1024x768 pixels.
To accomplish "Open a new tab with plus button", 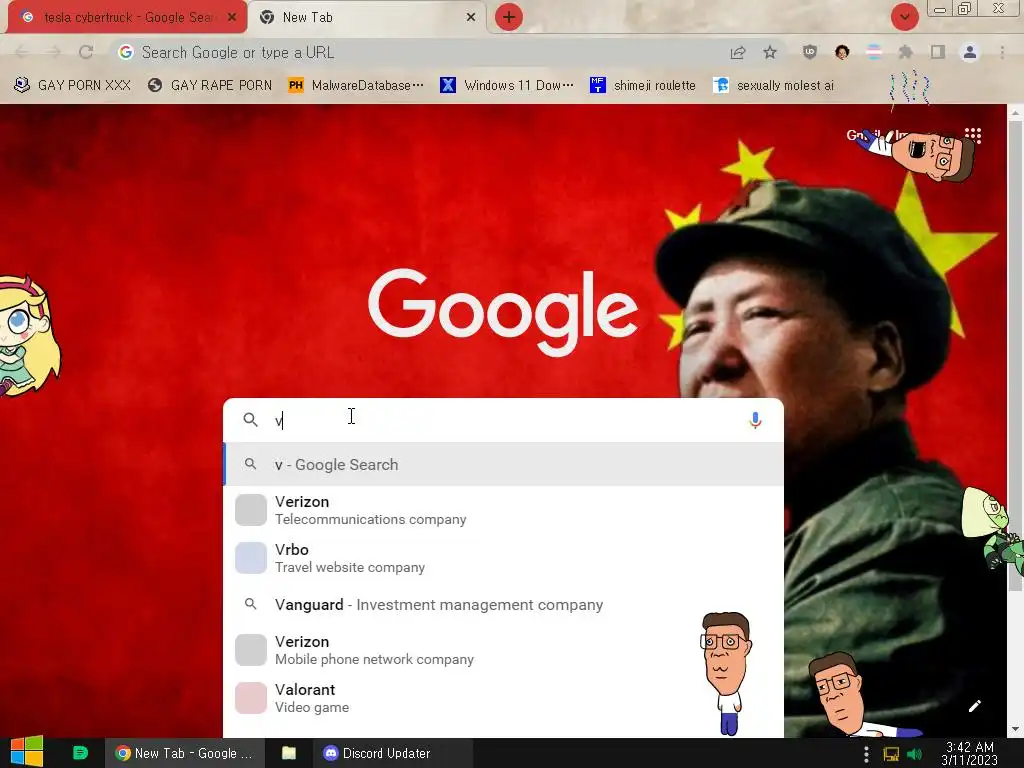I will coord(509,17).
